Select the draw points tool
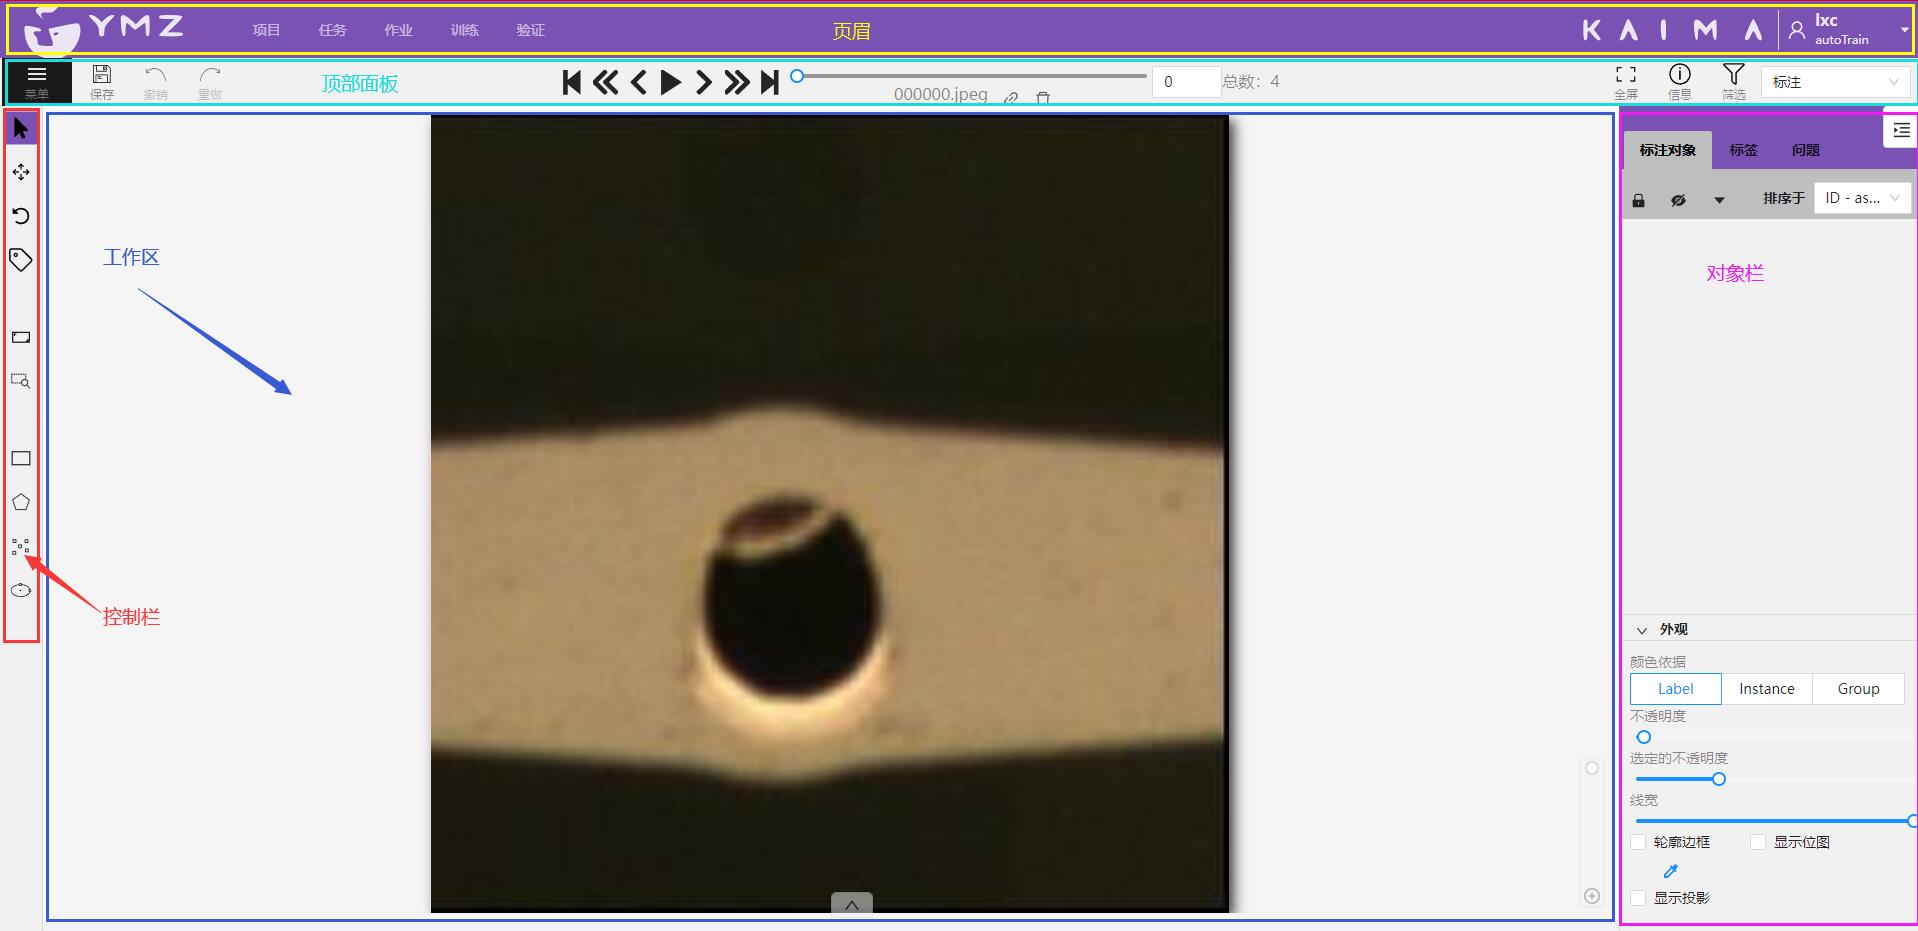The width and height of the screenshot is (1918, 931). click(21, 546)
